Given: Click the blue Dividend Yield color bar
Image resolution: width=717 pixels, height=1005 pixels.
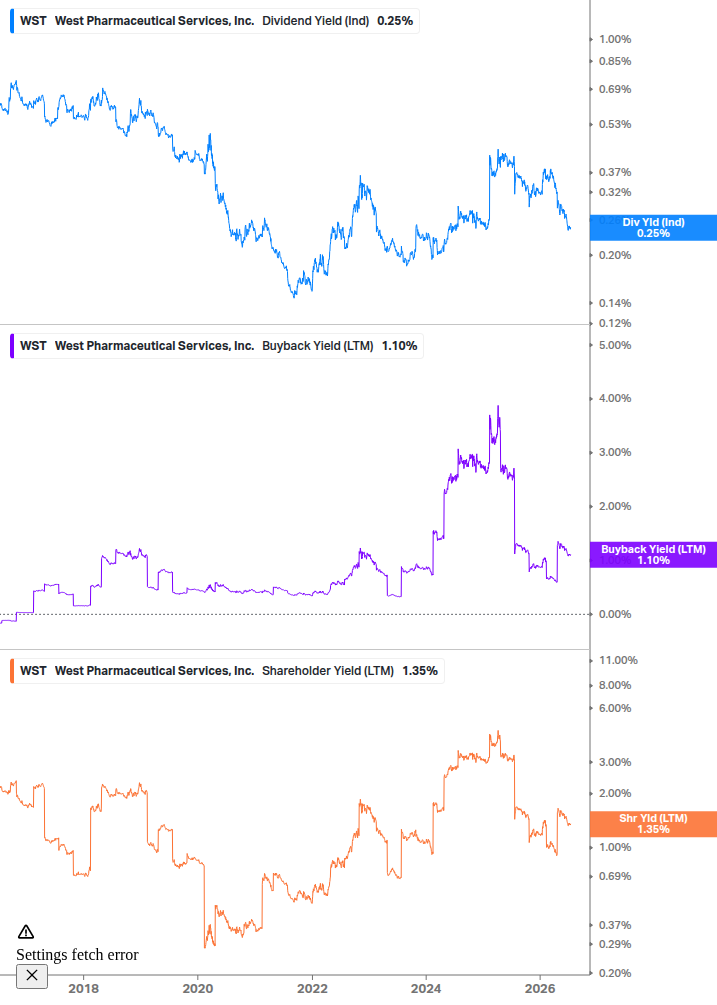Looking at the screenshot, I should [x=12, y=21].
